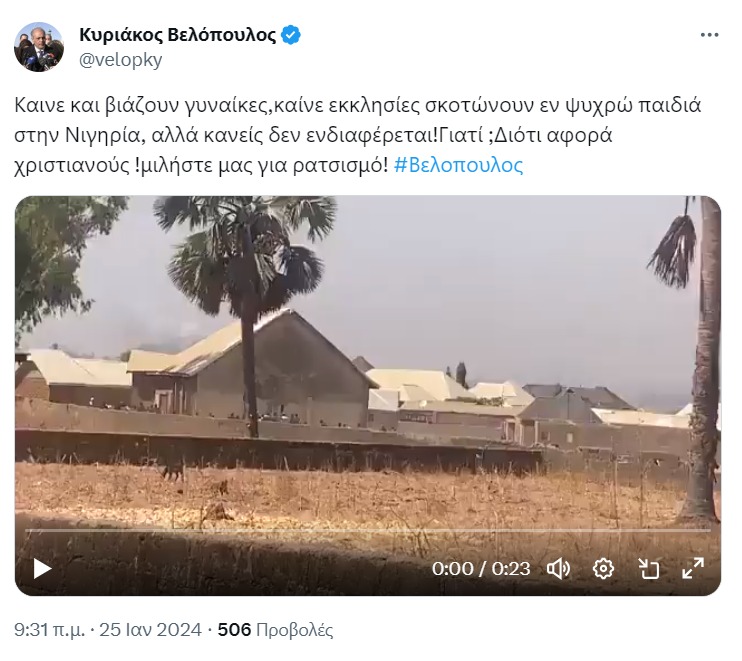Expand video to fullscreen

point(693,568)
